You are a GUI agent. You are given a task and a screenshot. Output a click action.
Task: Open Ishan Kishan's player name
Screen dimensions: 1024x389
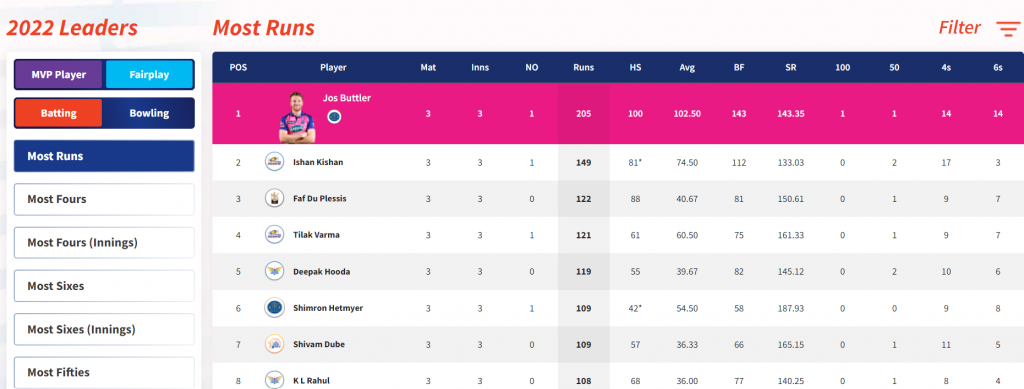click(x=318, y=163)
